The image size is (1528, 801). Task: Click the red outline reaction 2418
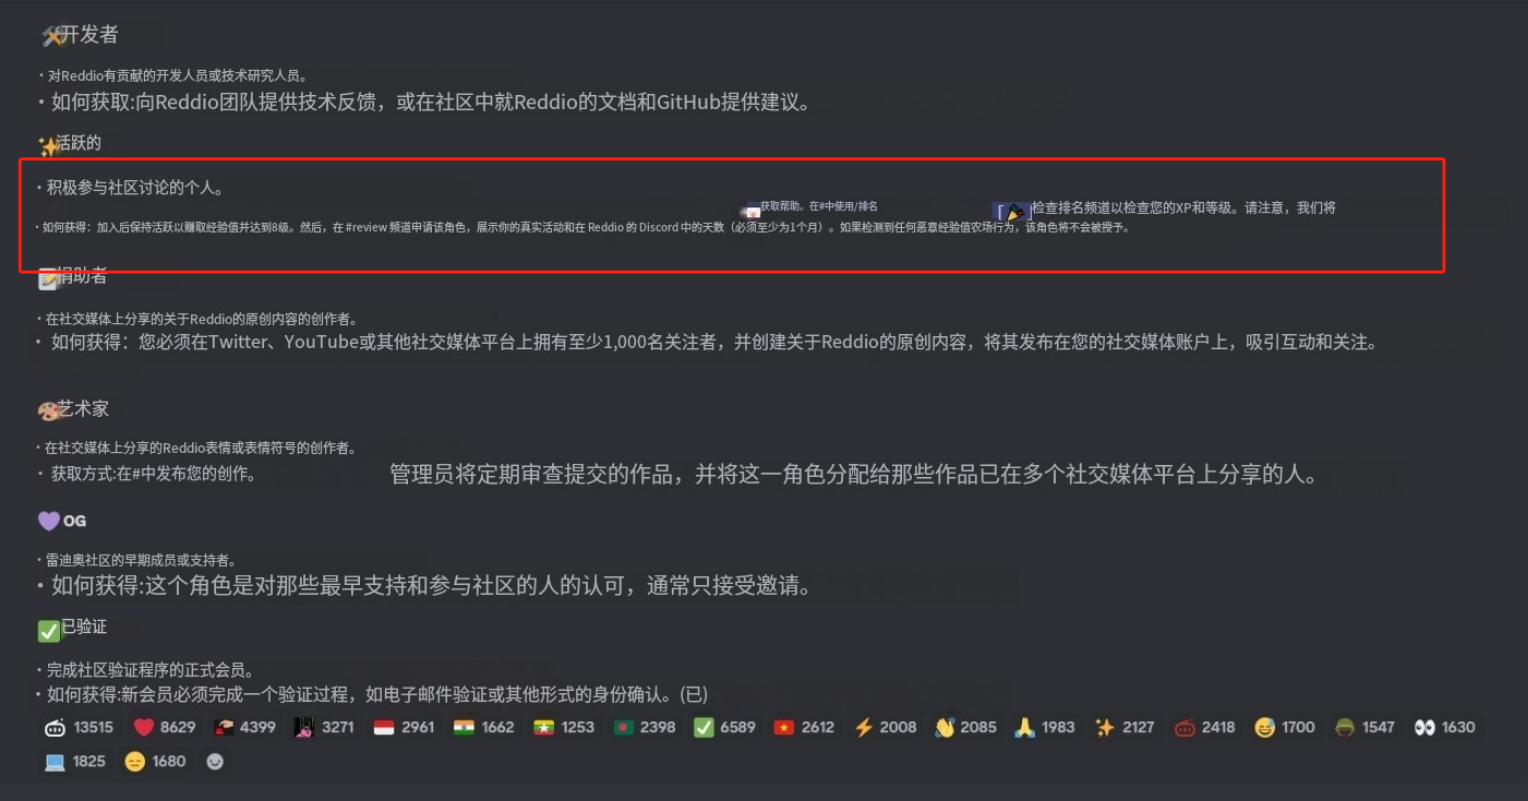1205,728
